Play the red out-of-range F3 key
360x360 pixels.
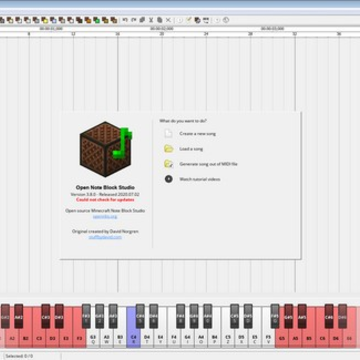point(79,337)
